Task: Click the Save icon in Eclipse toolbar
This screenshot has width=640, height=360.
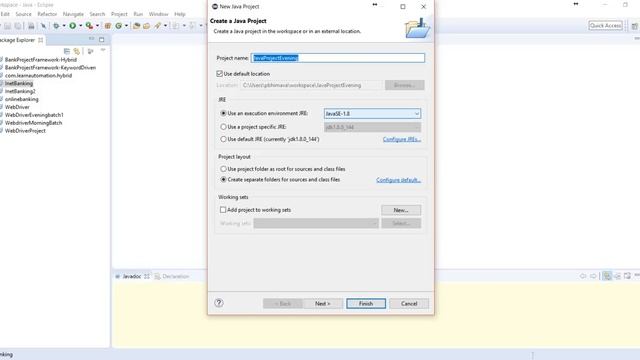Action: point(8,26)
